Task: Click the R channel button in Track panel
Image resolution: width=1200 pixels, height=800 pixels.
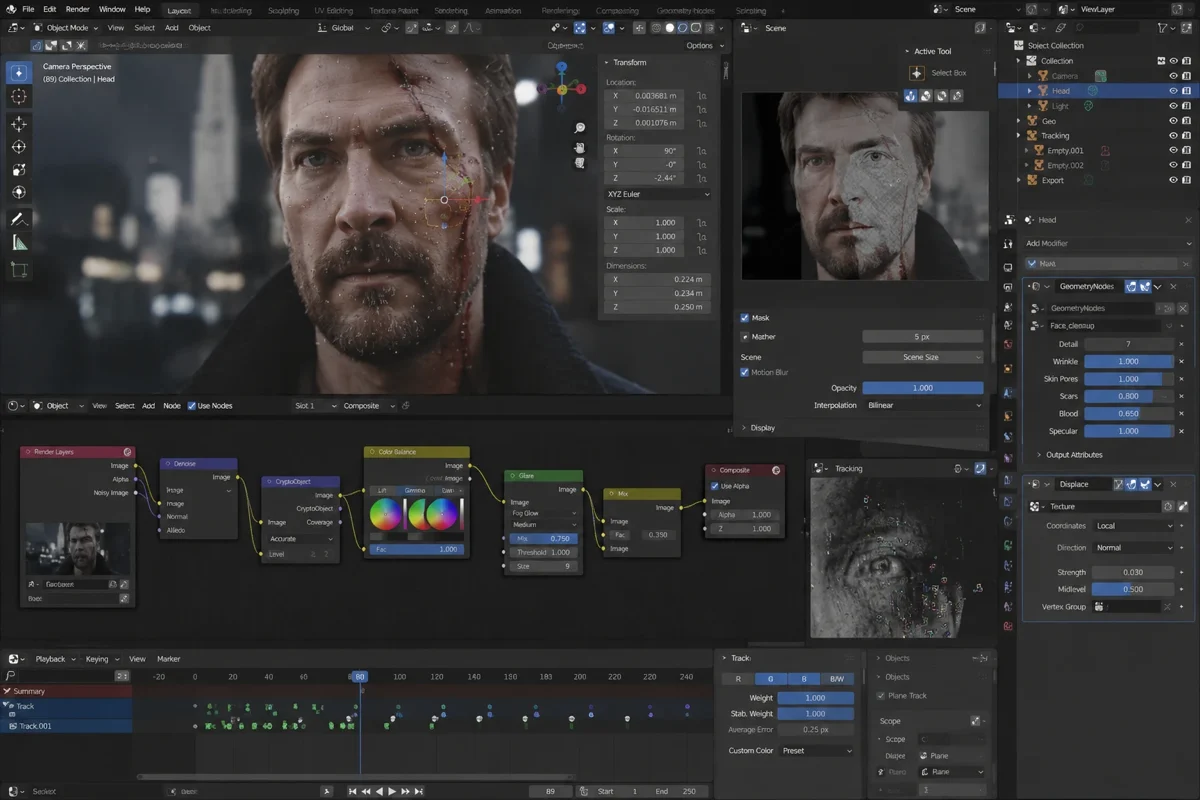Action: 738,679
